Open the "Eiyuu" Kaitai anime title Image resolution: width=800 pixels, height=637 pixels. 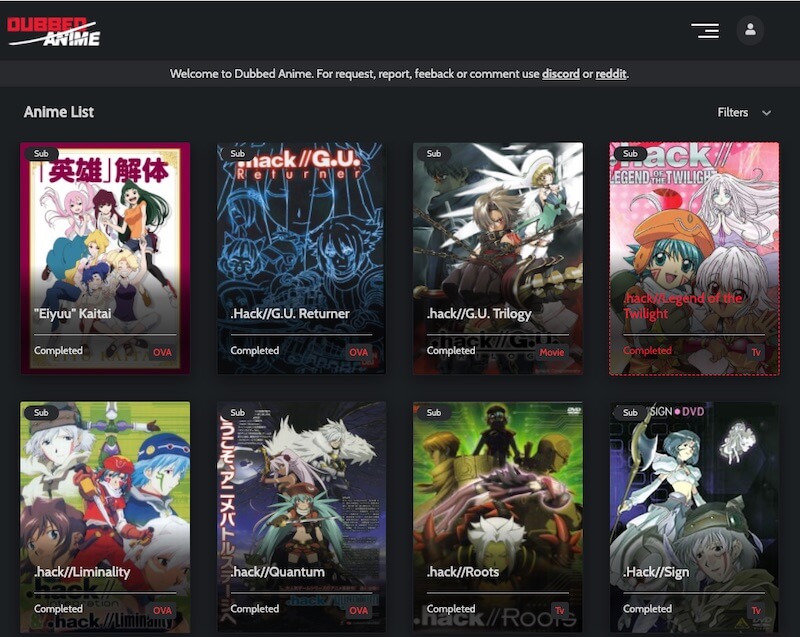(x=72, y=313)
